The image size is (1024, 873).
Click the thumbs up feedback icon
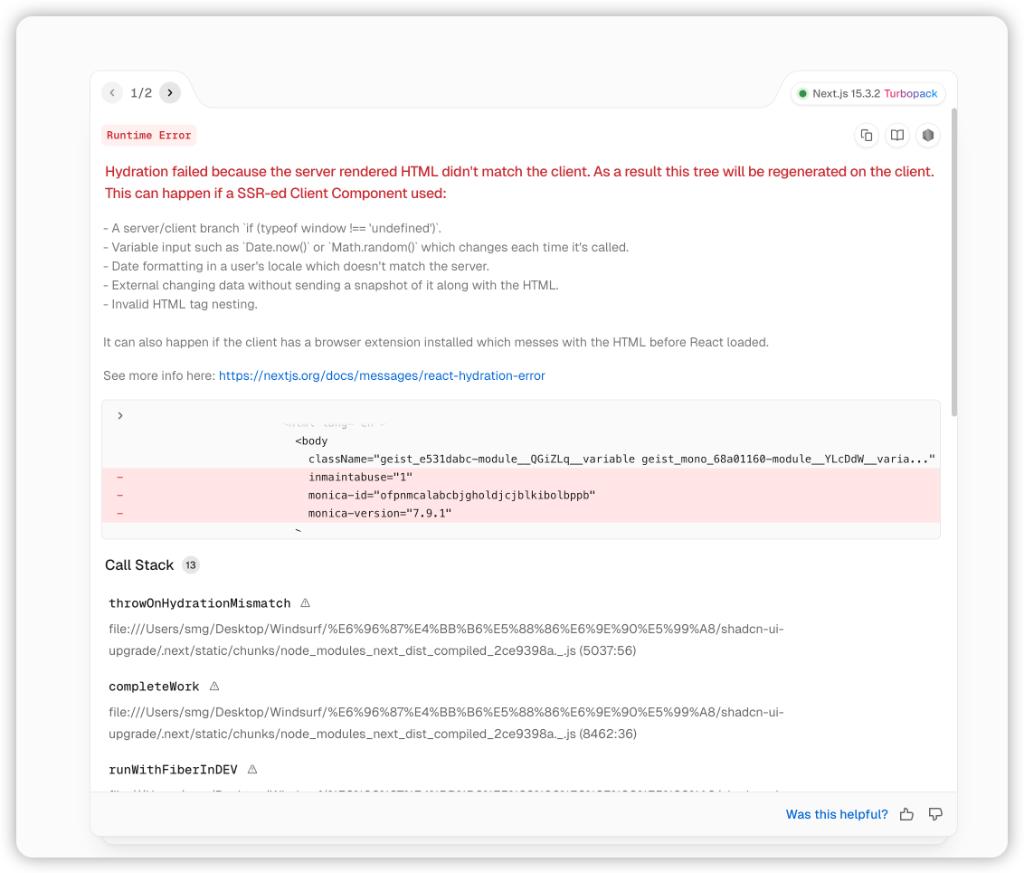[906, 814]
